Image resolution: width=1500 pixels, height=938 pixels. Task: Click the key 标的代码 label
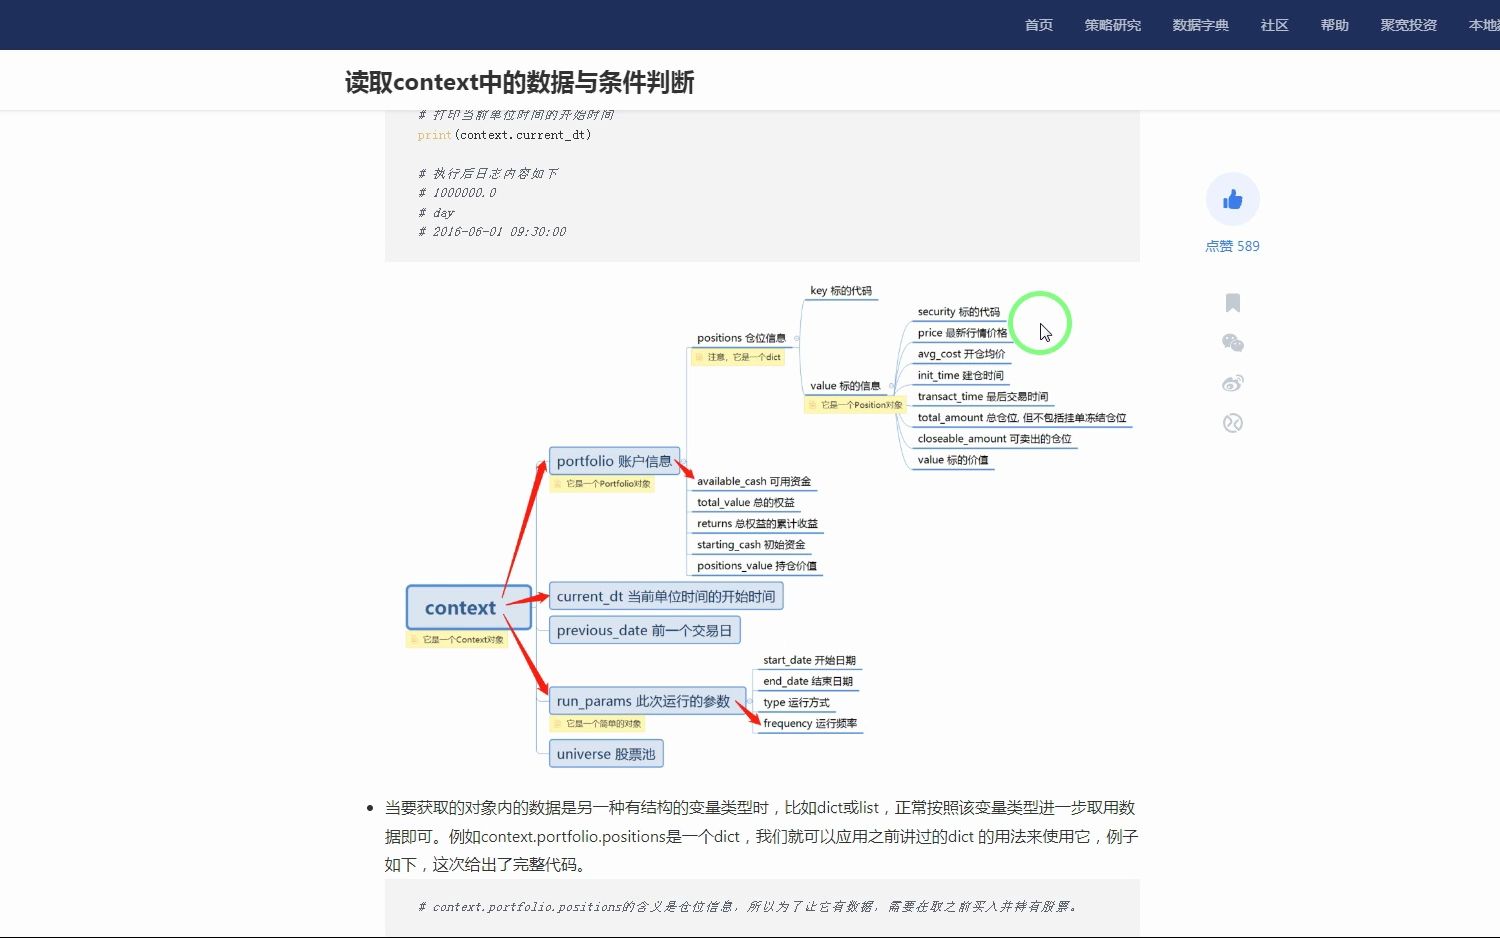click(841, 290)
